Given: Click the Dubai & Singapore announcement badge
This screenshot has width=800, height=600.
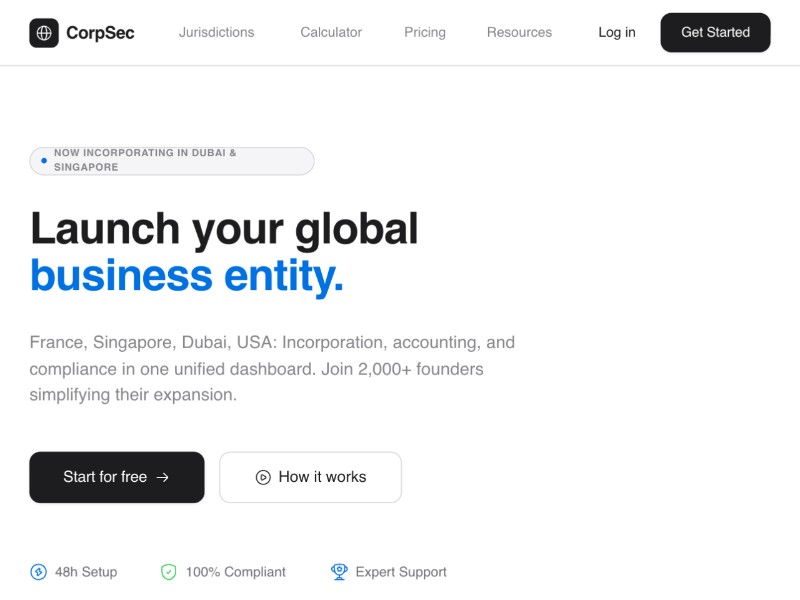Looking at the screenshot, I should pos(172,161).
